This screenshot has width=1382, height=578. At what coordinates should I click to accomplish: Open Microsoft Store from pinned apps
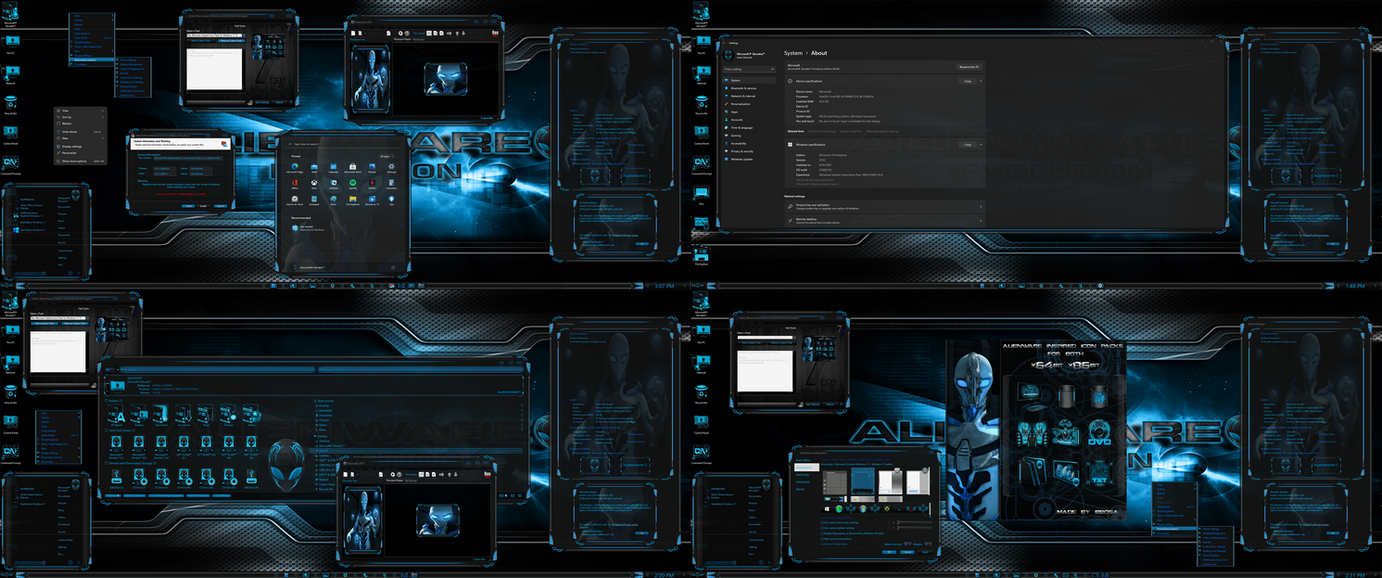coord(353,167)
